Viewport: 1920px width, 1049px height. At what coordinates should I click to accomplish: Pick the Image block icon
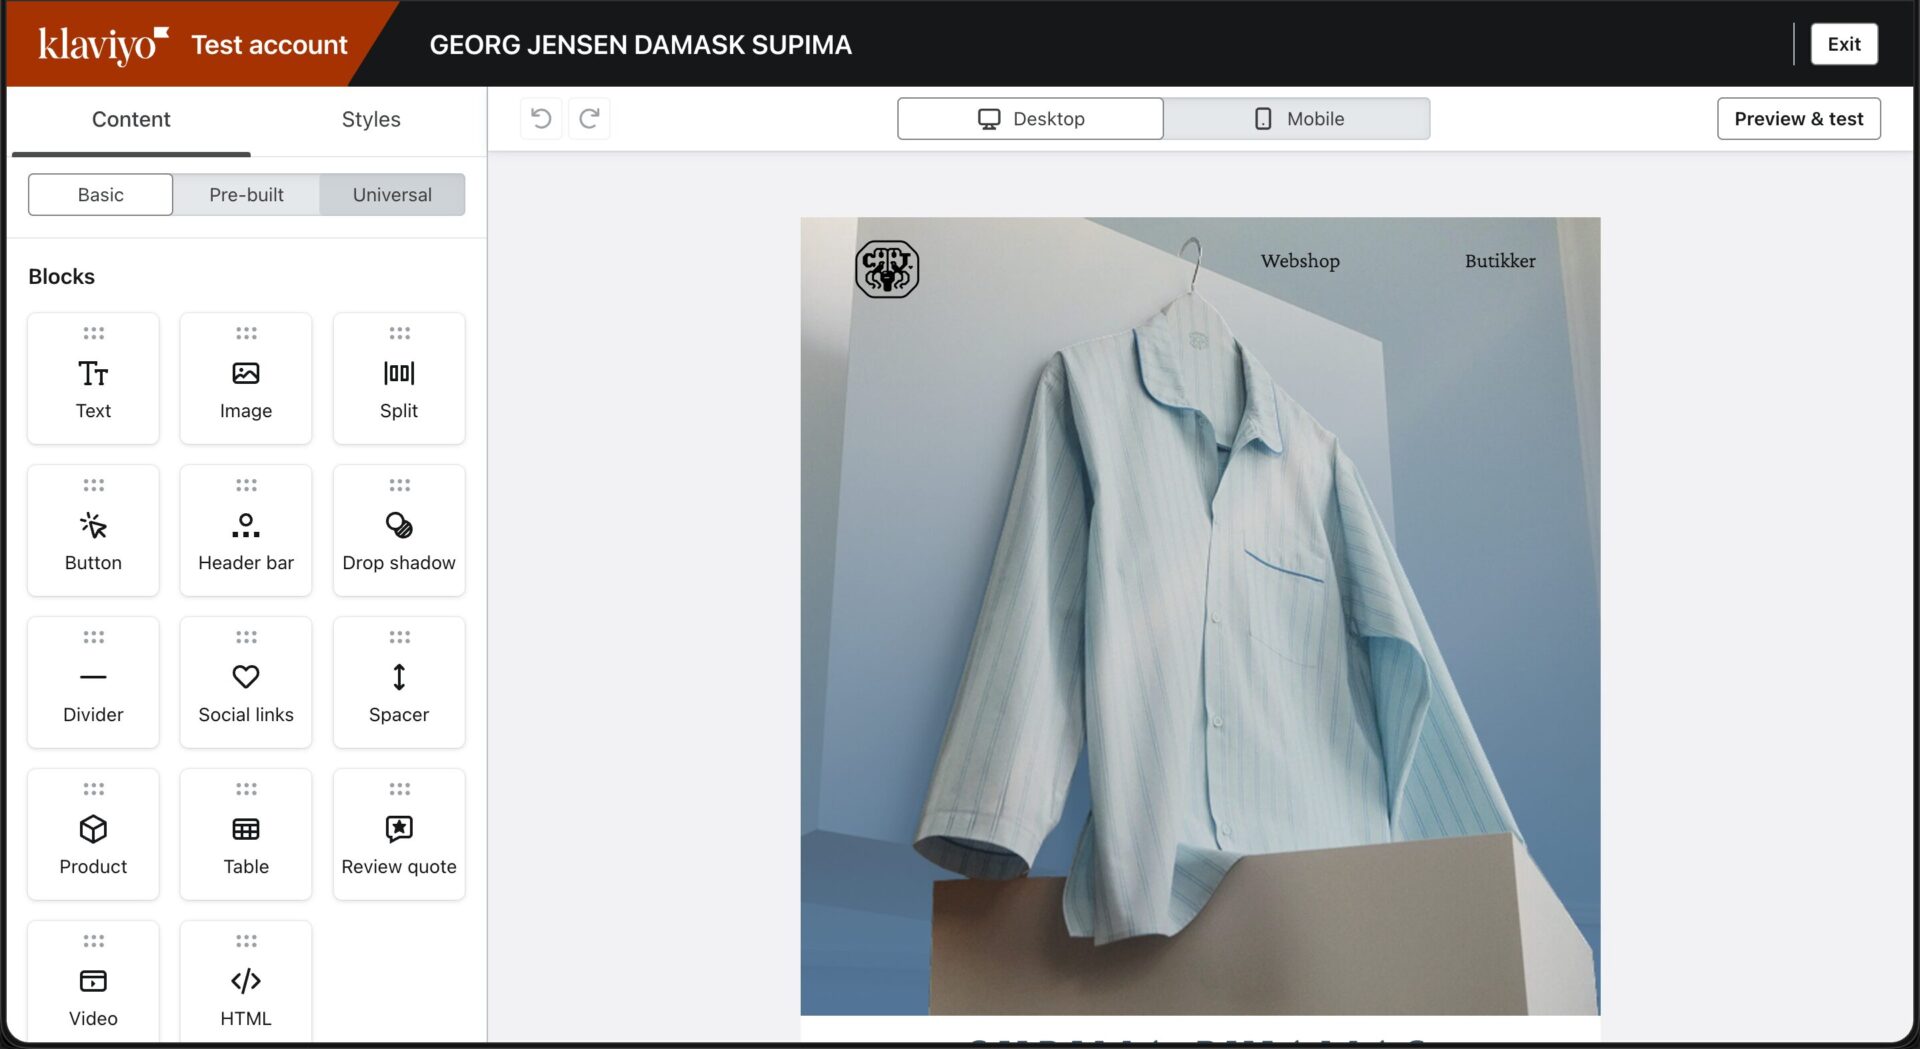(246, 374)
